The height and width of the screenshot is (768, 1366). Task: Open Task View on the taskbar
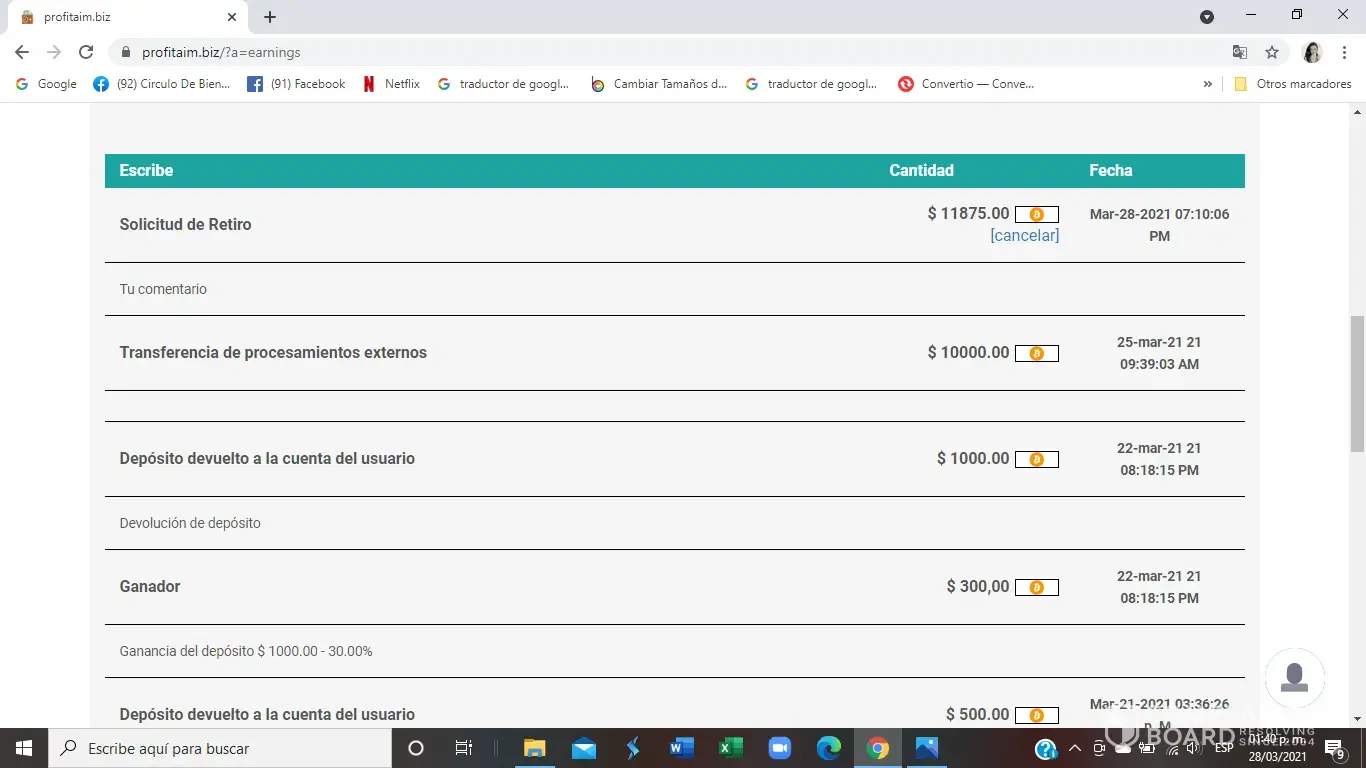pos(464,748)
